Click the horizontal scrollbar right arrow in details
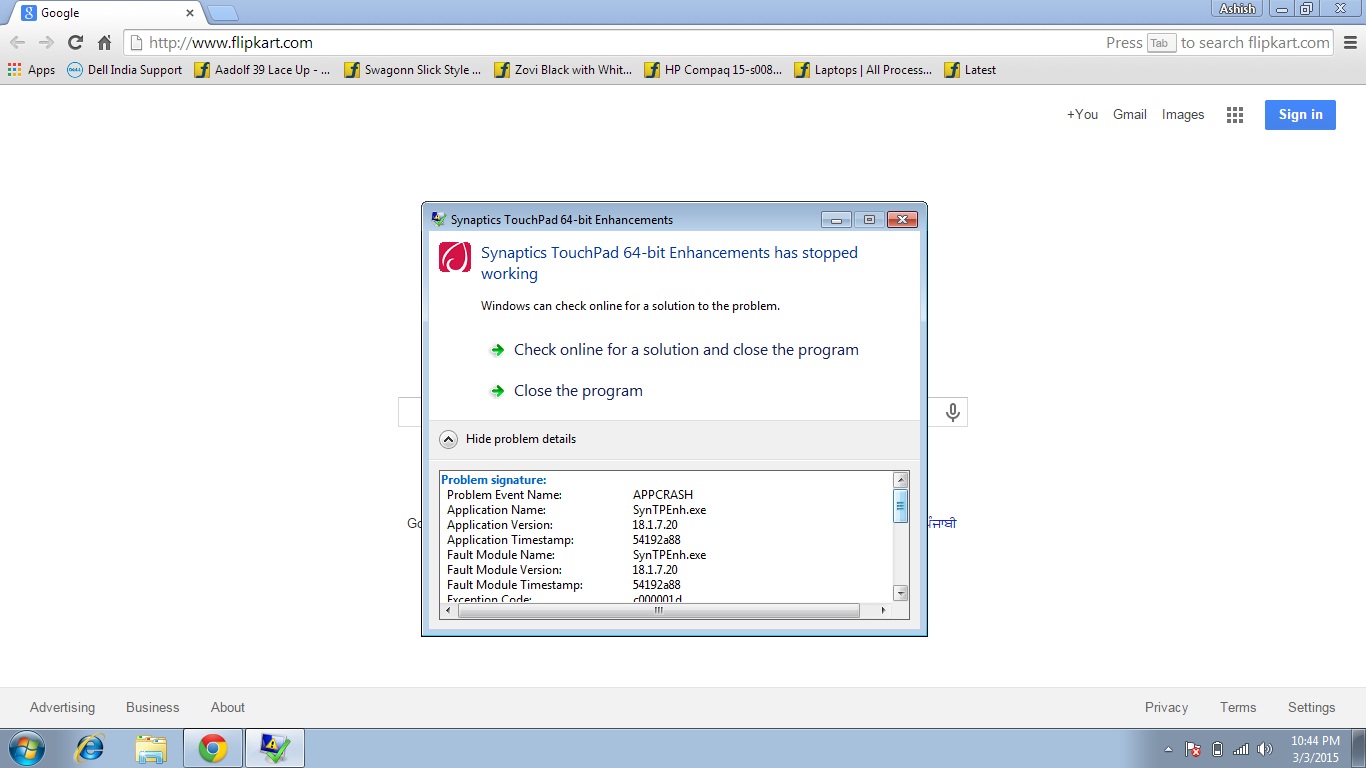1366x768 pixels. point(883,610)
